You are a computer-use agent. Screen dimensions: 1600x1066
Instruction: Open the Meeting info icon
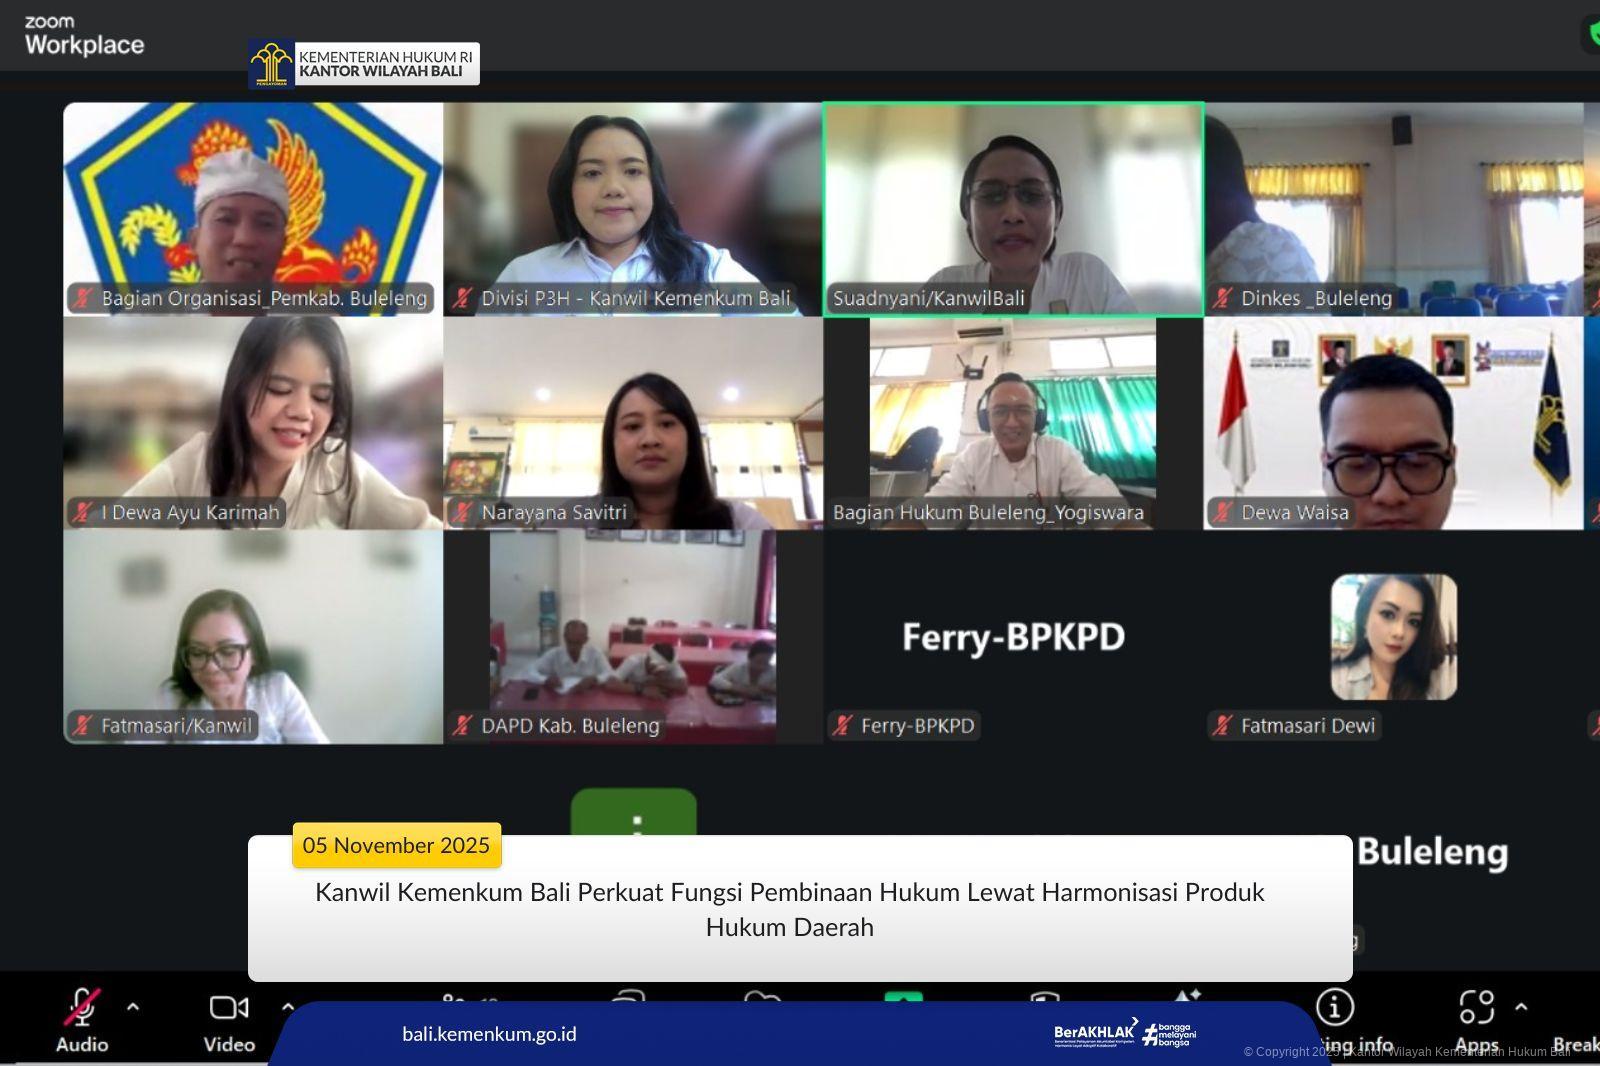1335,1007
